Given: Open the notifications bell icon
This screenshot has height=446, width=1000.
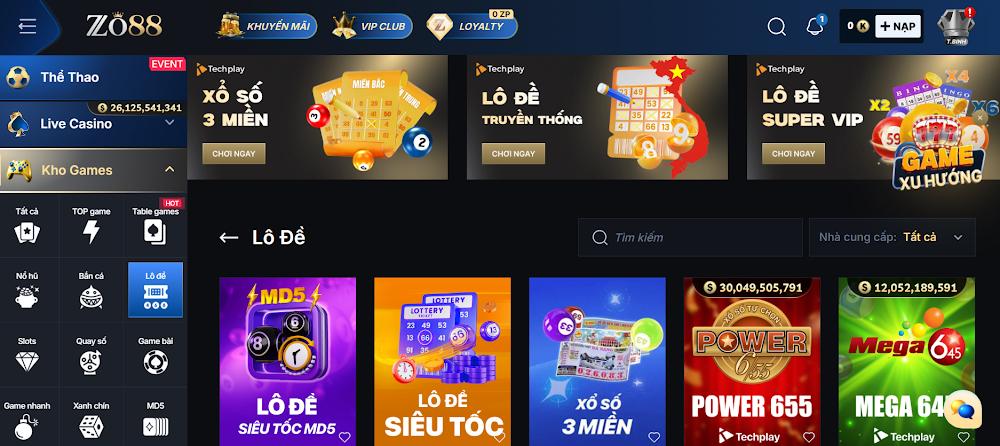Looking at the screenshot, I should point(814,27).
